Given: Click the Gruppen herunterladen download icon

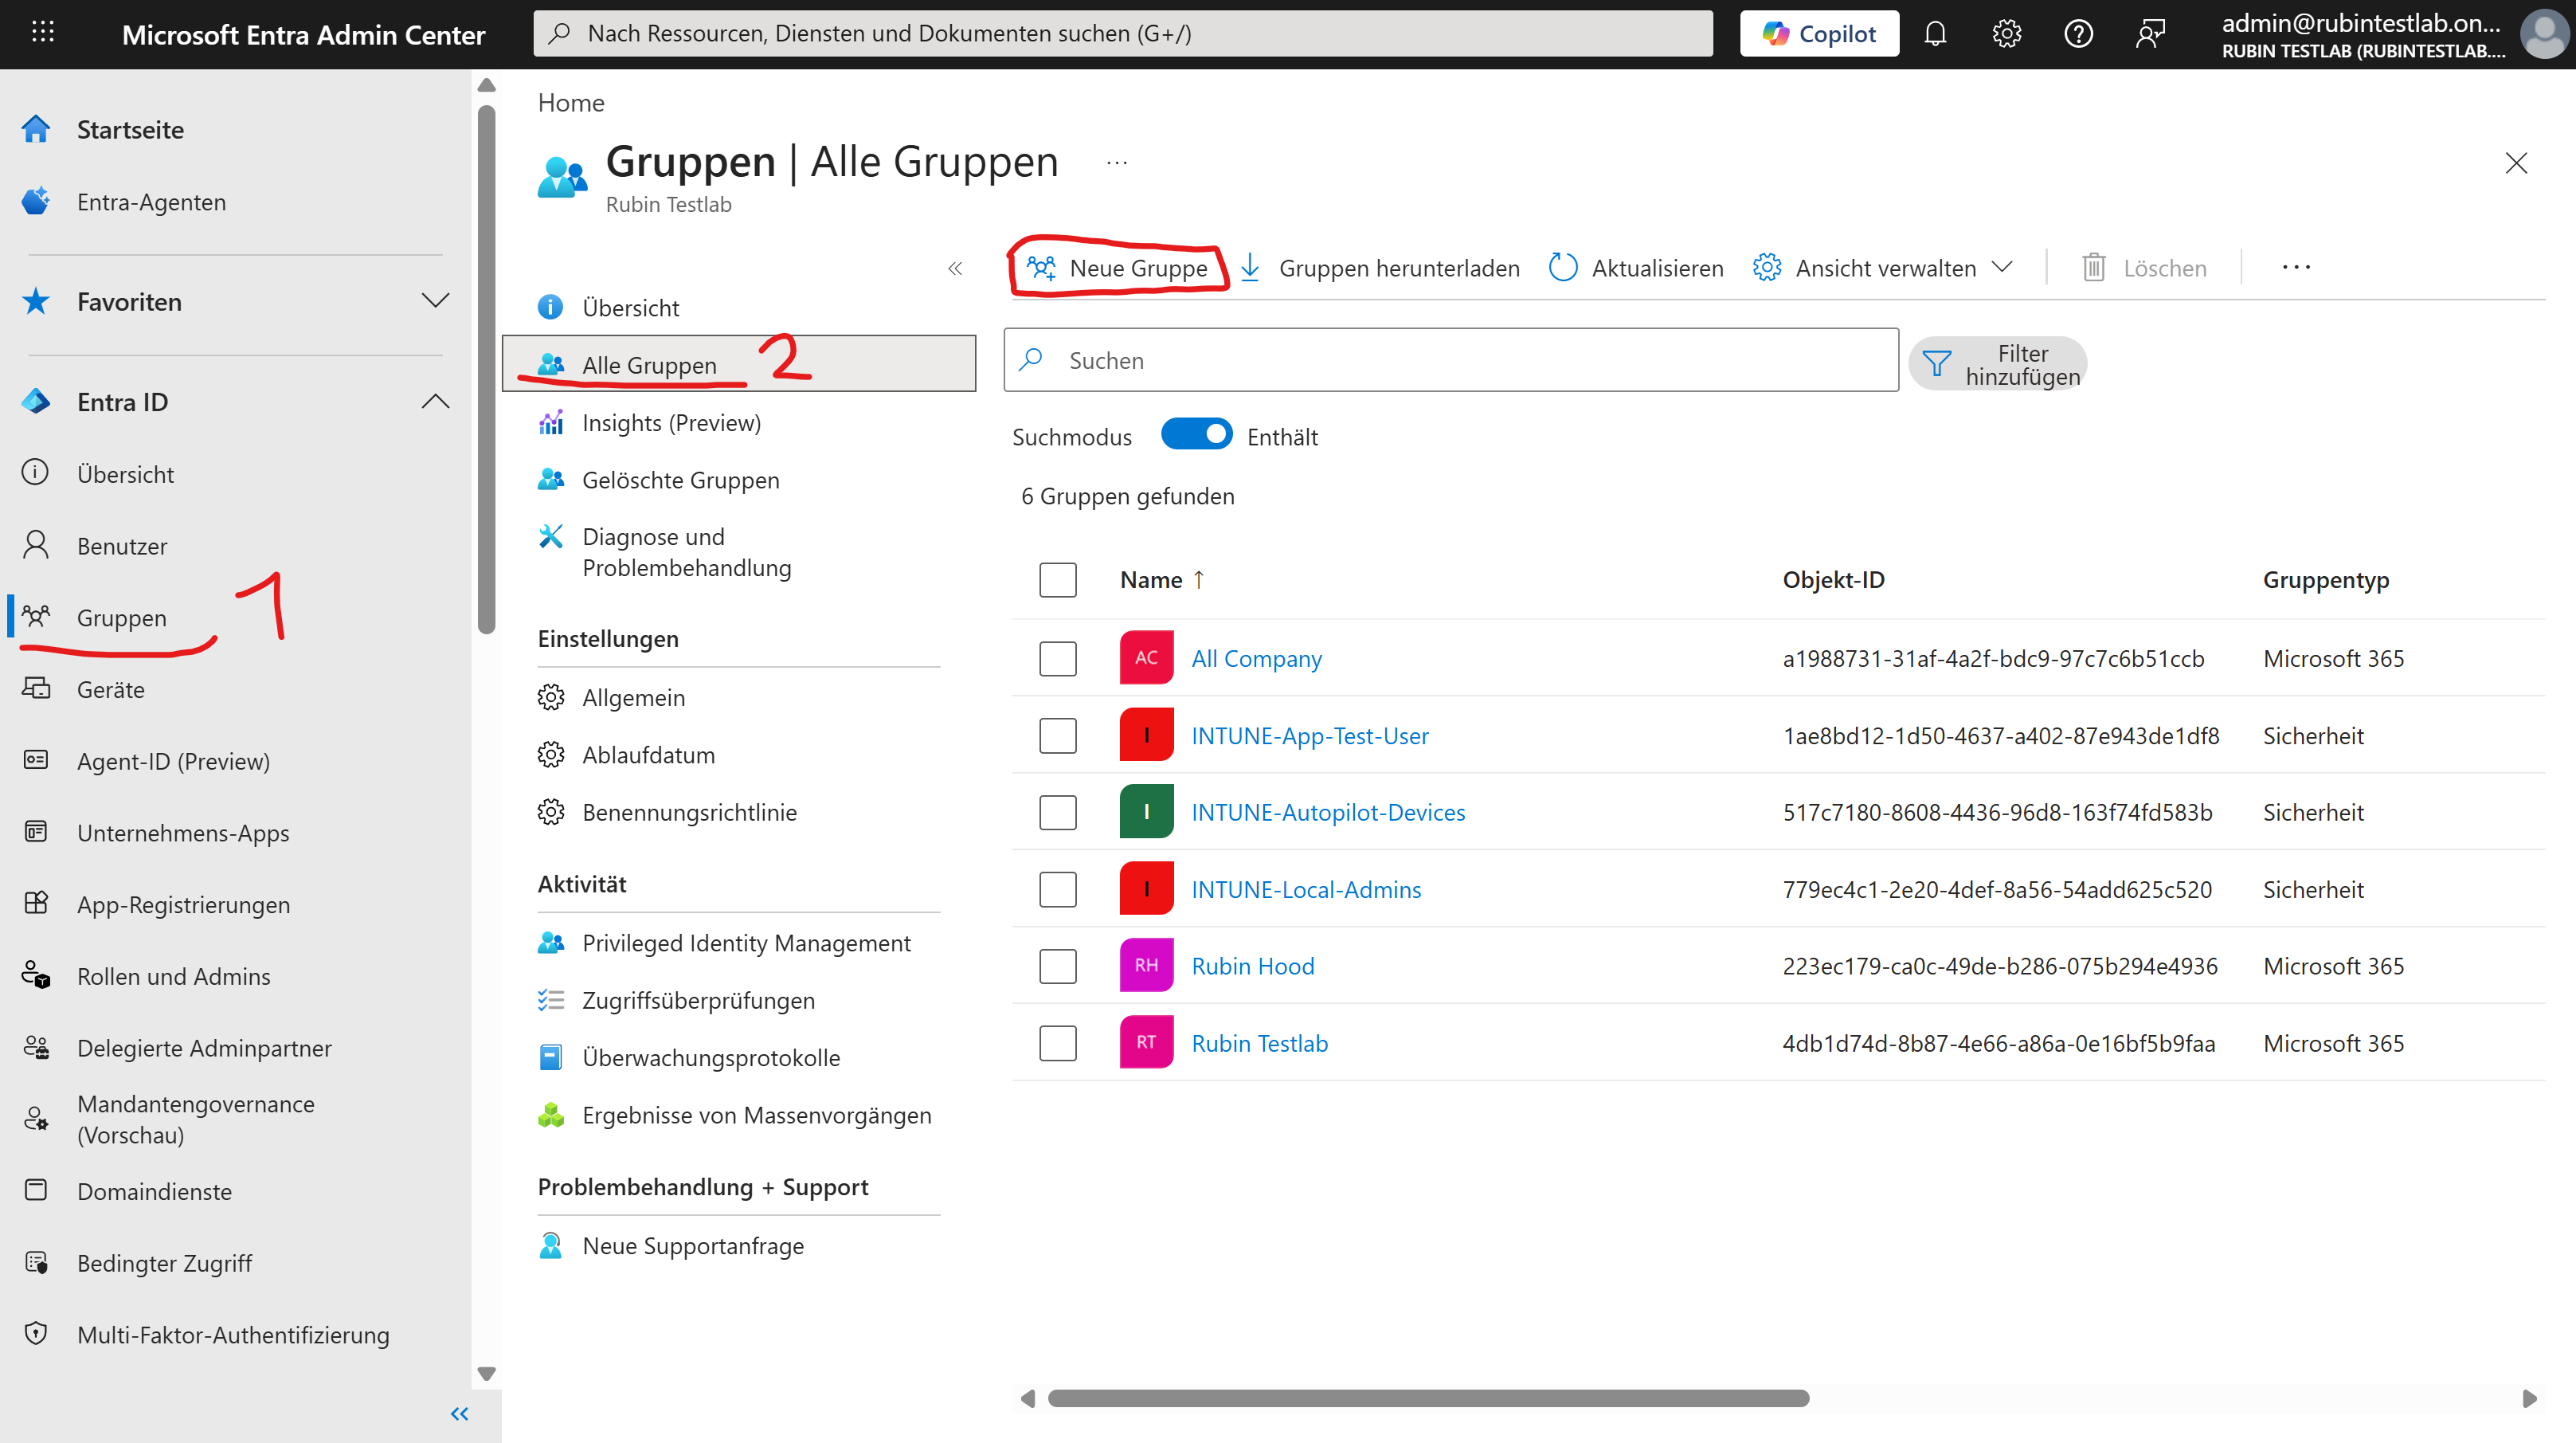Looking at the screenshot, I should click(1250, 268).
